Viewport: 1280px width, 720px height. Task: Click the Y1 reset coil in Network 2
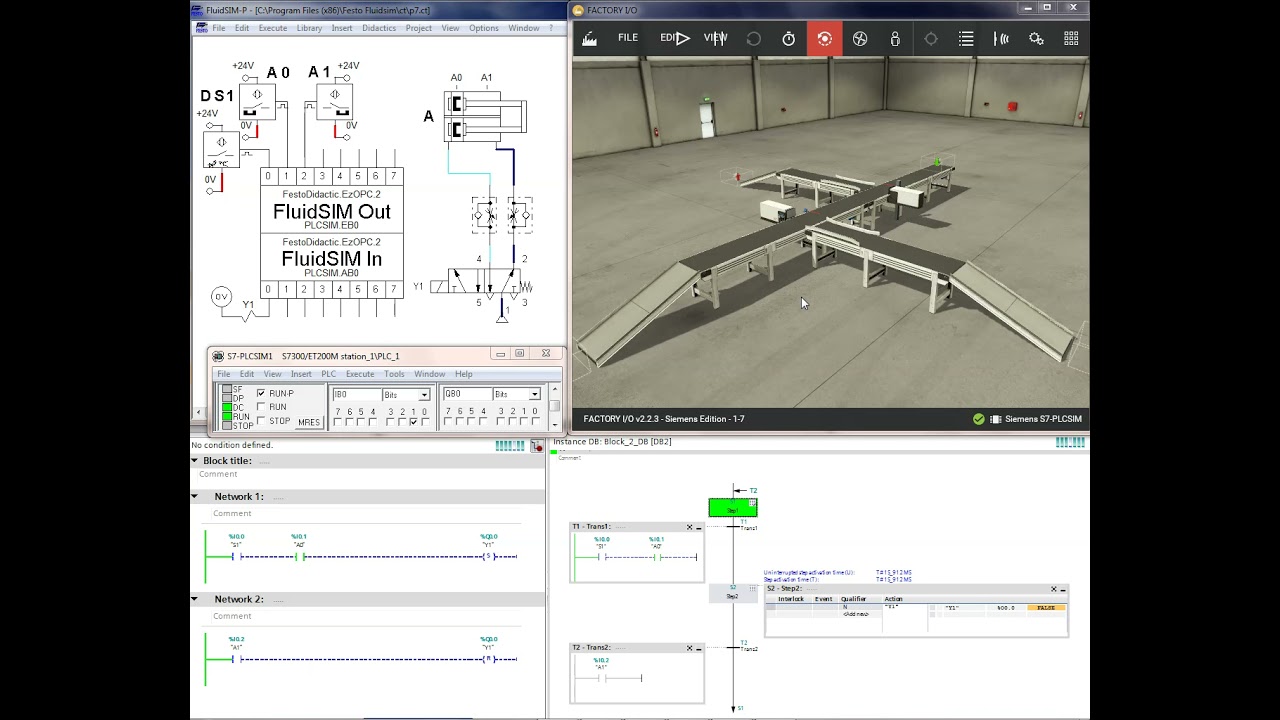pos(488,659)
